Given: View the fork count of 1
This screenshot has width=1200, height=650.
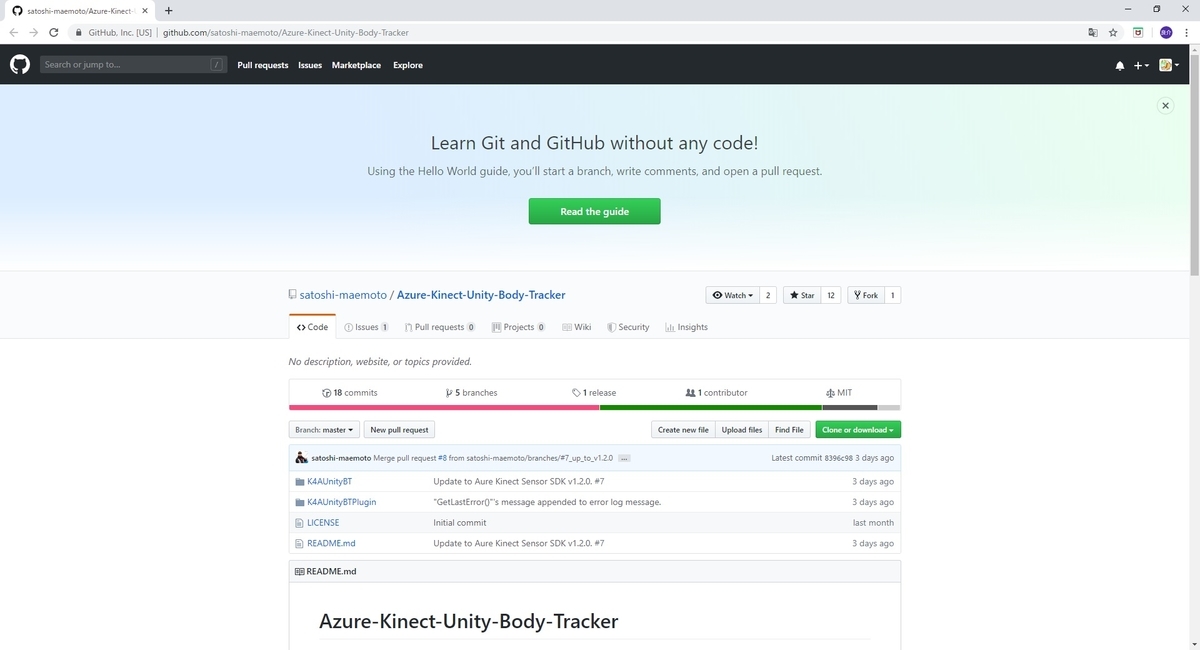Looking at the screenshot, I should [892, 295].
